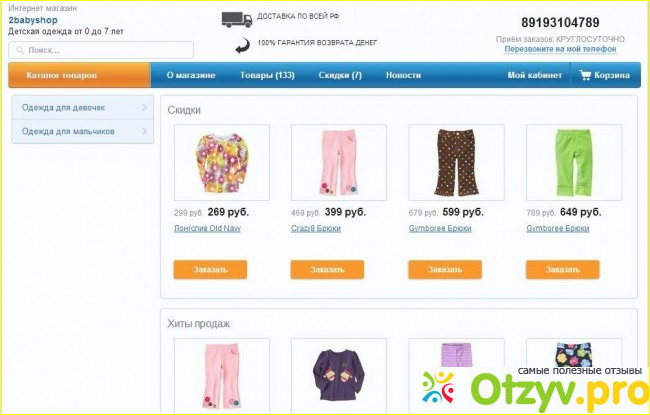Go to Товары (133) section
This screenshot has width=650, height=415.
tap(267, 75)
